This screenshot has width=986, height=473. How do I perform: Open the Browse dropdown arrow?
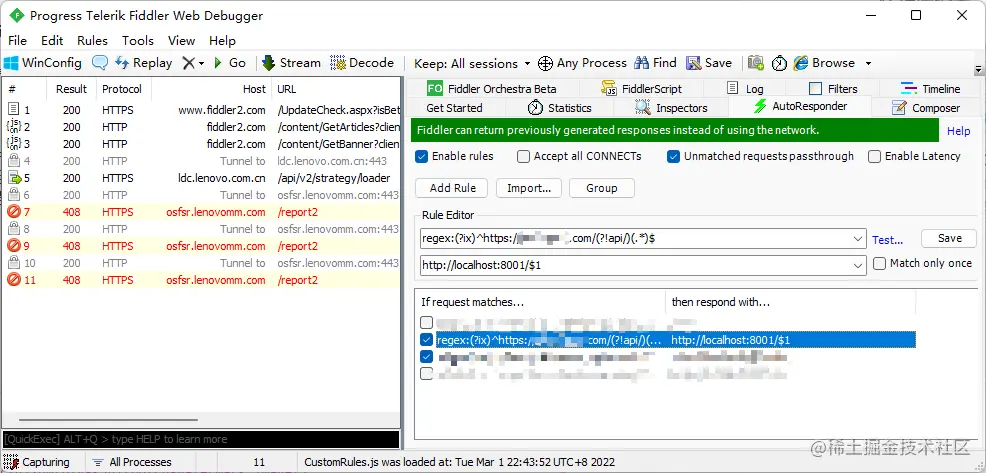pyautogui.click(x=868, y=64)
